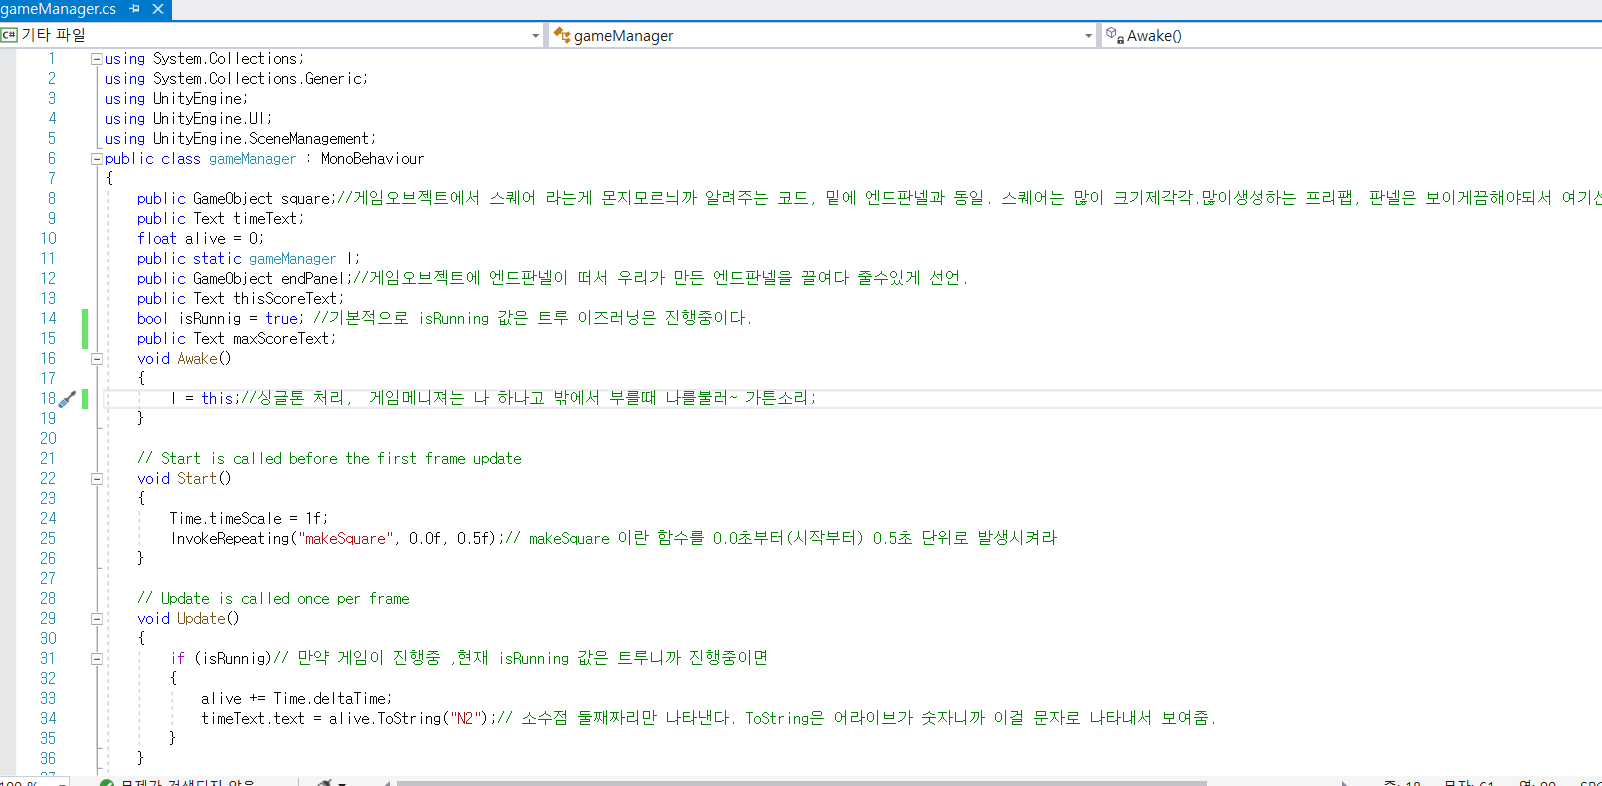Click 'isRunnig' inside the if condition, line 31
The image size is (1602, 786).
point(233,659)
